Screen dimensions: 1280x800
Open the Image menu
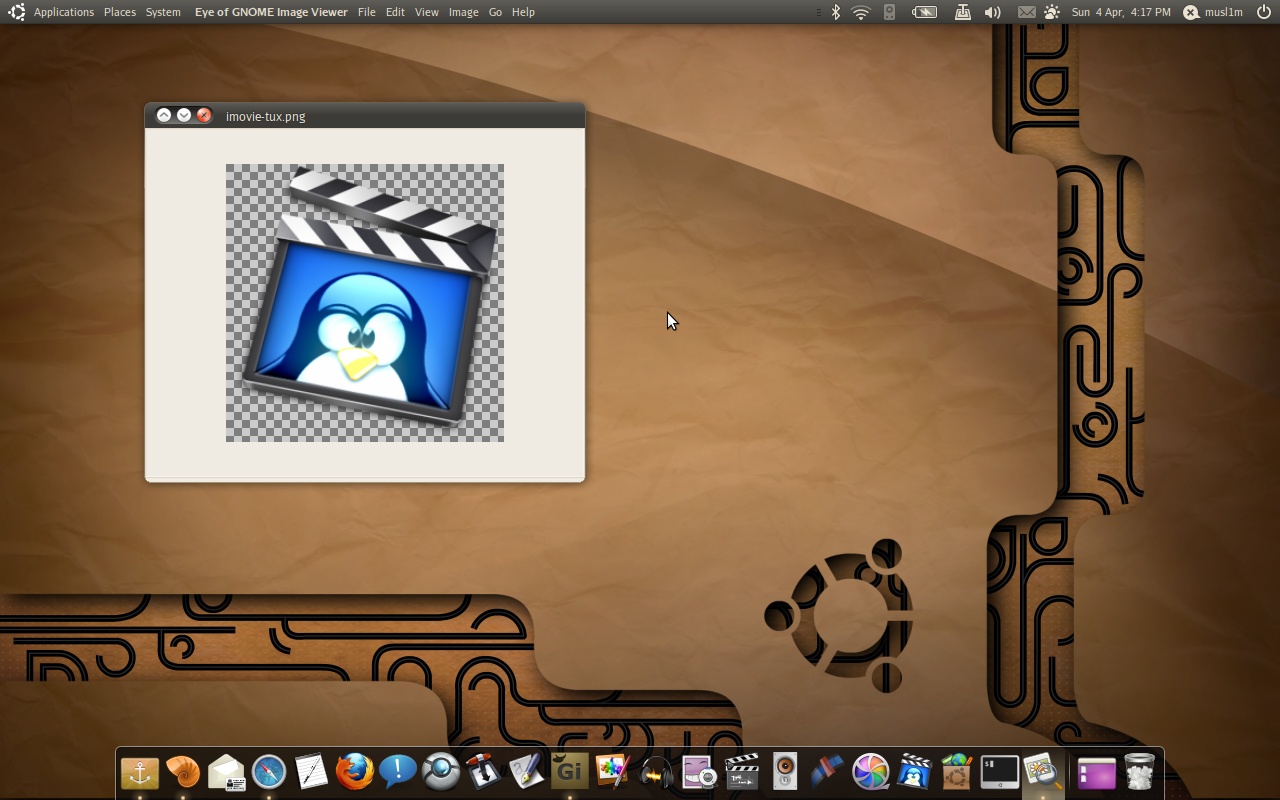pos(463,12)
